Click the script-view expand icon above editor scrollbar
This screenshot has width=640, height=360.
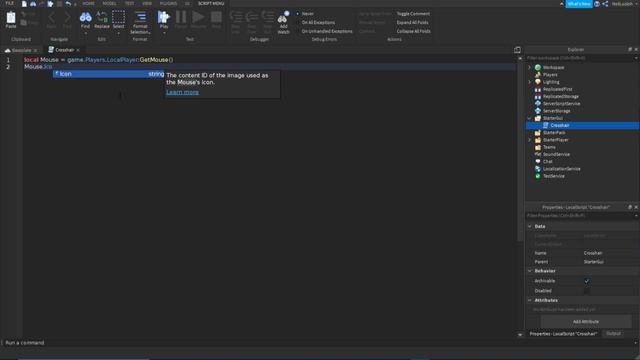coord(517,50)
